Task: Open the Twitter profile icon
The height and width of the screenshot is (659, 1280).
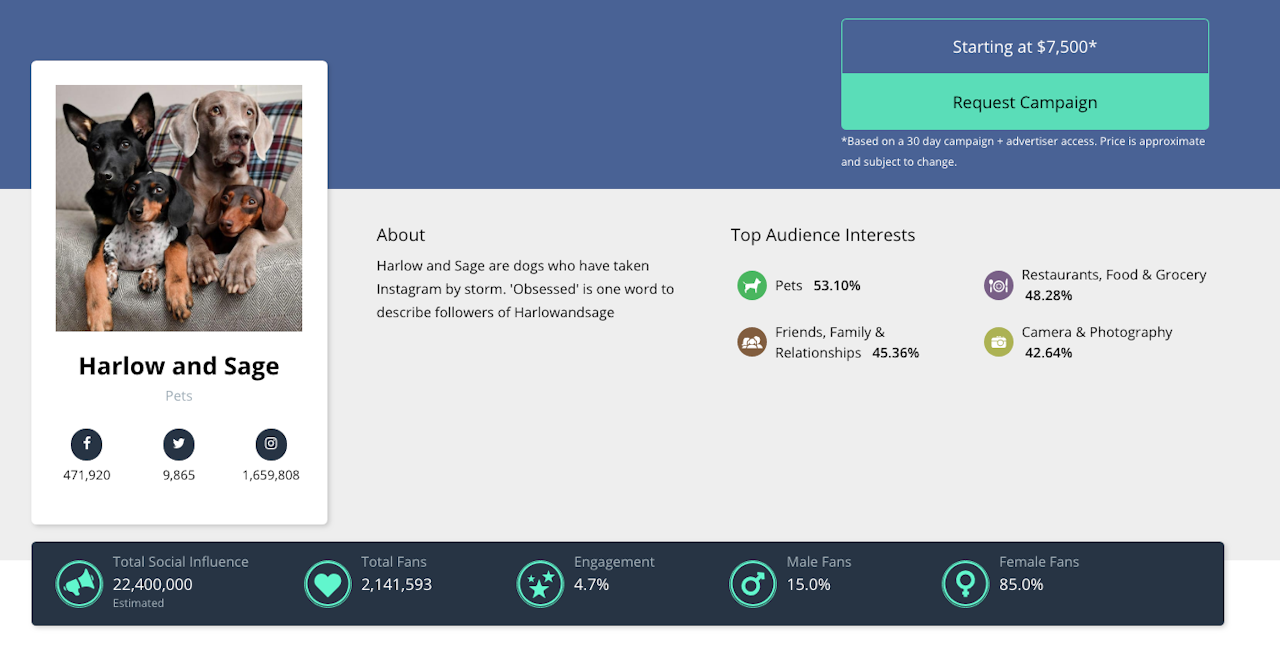Action: [x=179, y=444]
